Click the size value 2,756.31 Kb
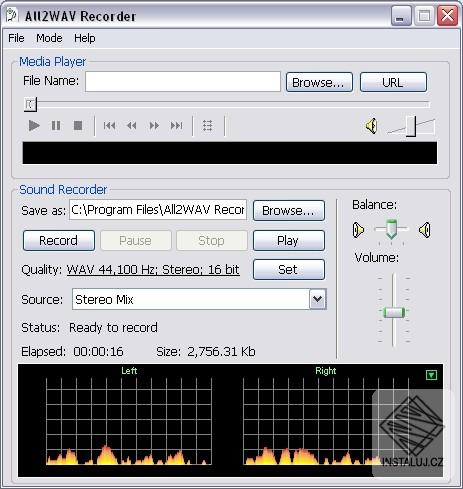This screenshot has height=489, width=463. click(x=221, y=352)
